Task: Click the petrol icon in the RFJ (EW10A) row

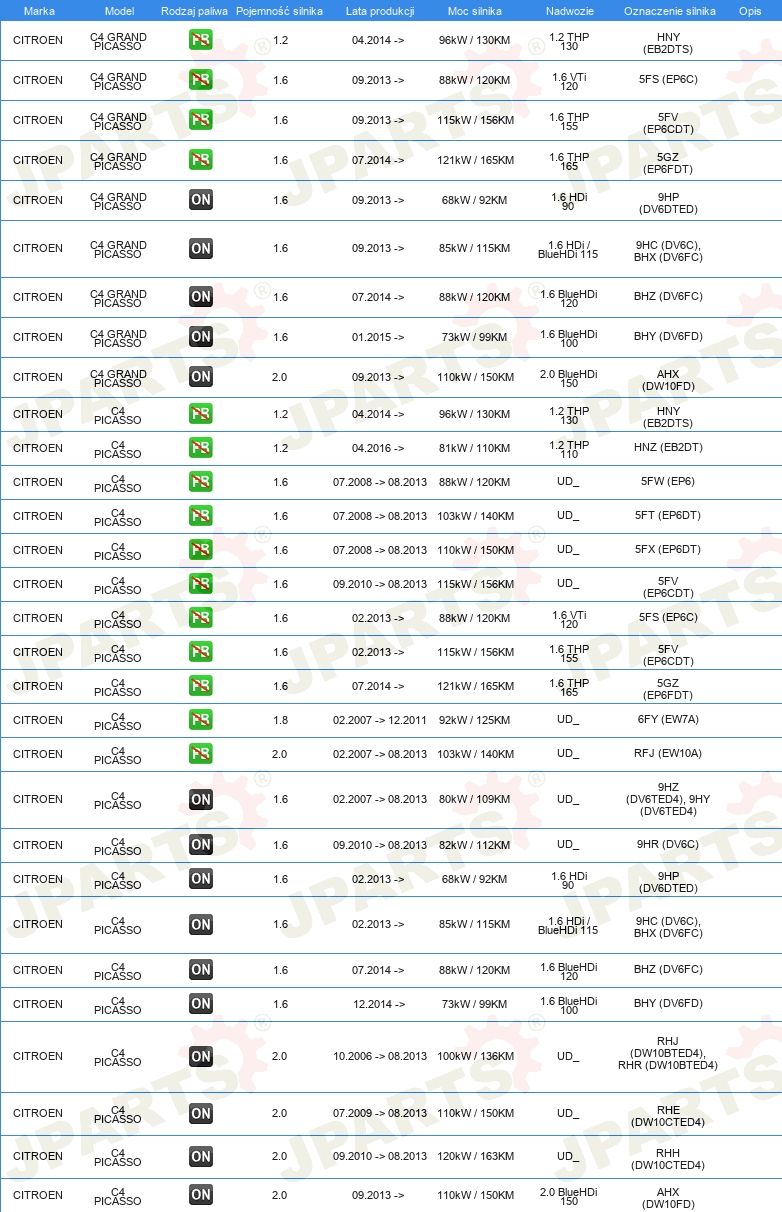Action: (x=201, y=754)
